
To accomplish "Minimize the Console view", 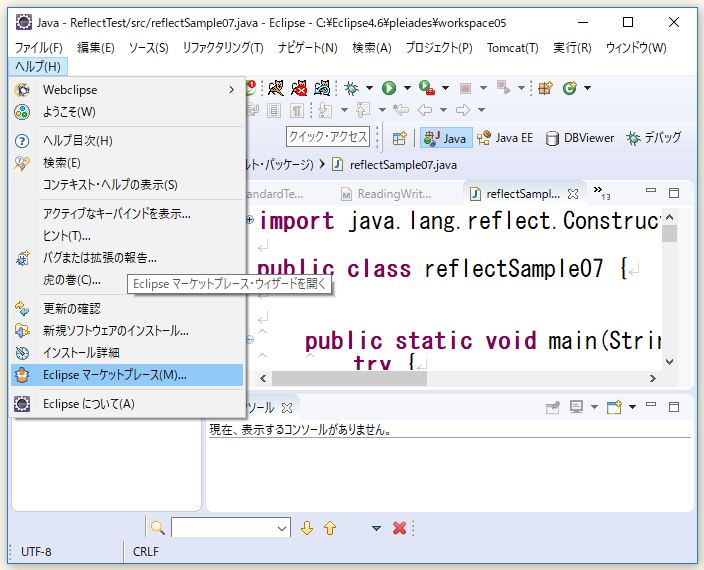I will pyautogui.click(x=651, y=405).
